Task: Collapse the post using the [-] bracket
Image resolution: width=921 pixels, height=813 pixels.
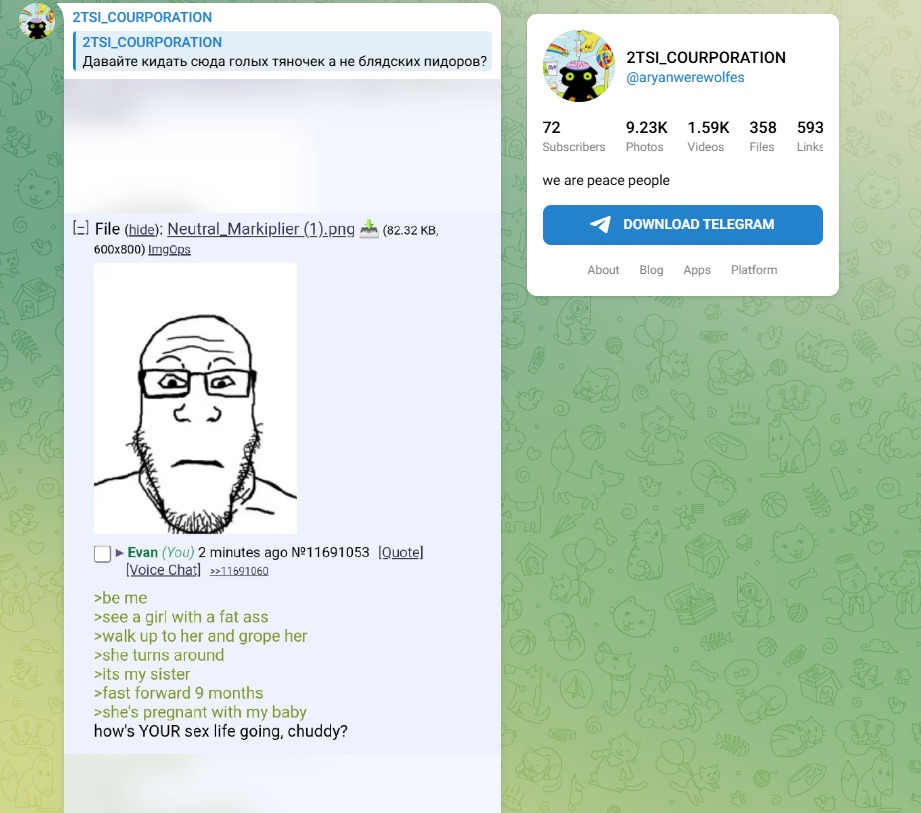Action: pos(80,229)
